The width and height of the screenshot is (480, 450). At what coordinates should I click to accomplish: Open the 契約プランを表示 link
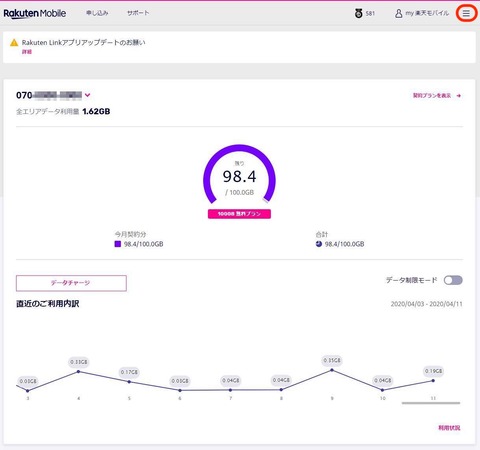click(432, 96)
